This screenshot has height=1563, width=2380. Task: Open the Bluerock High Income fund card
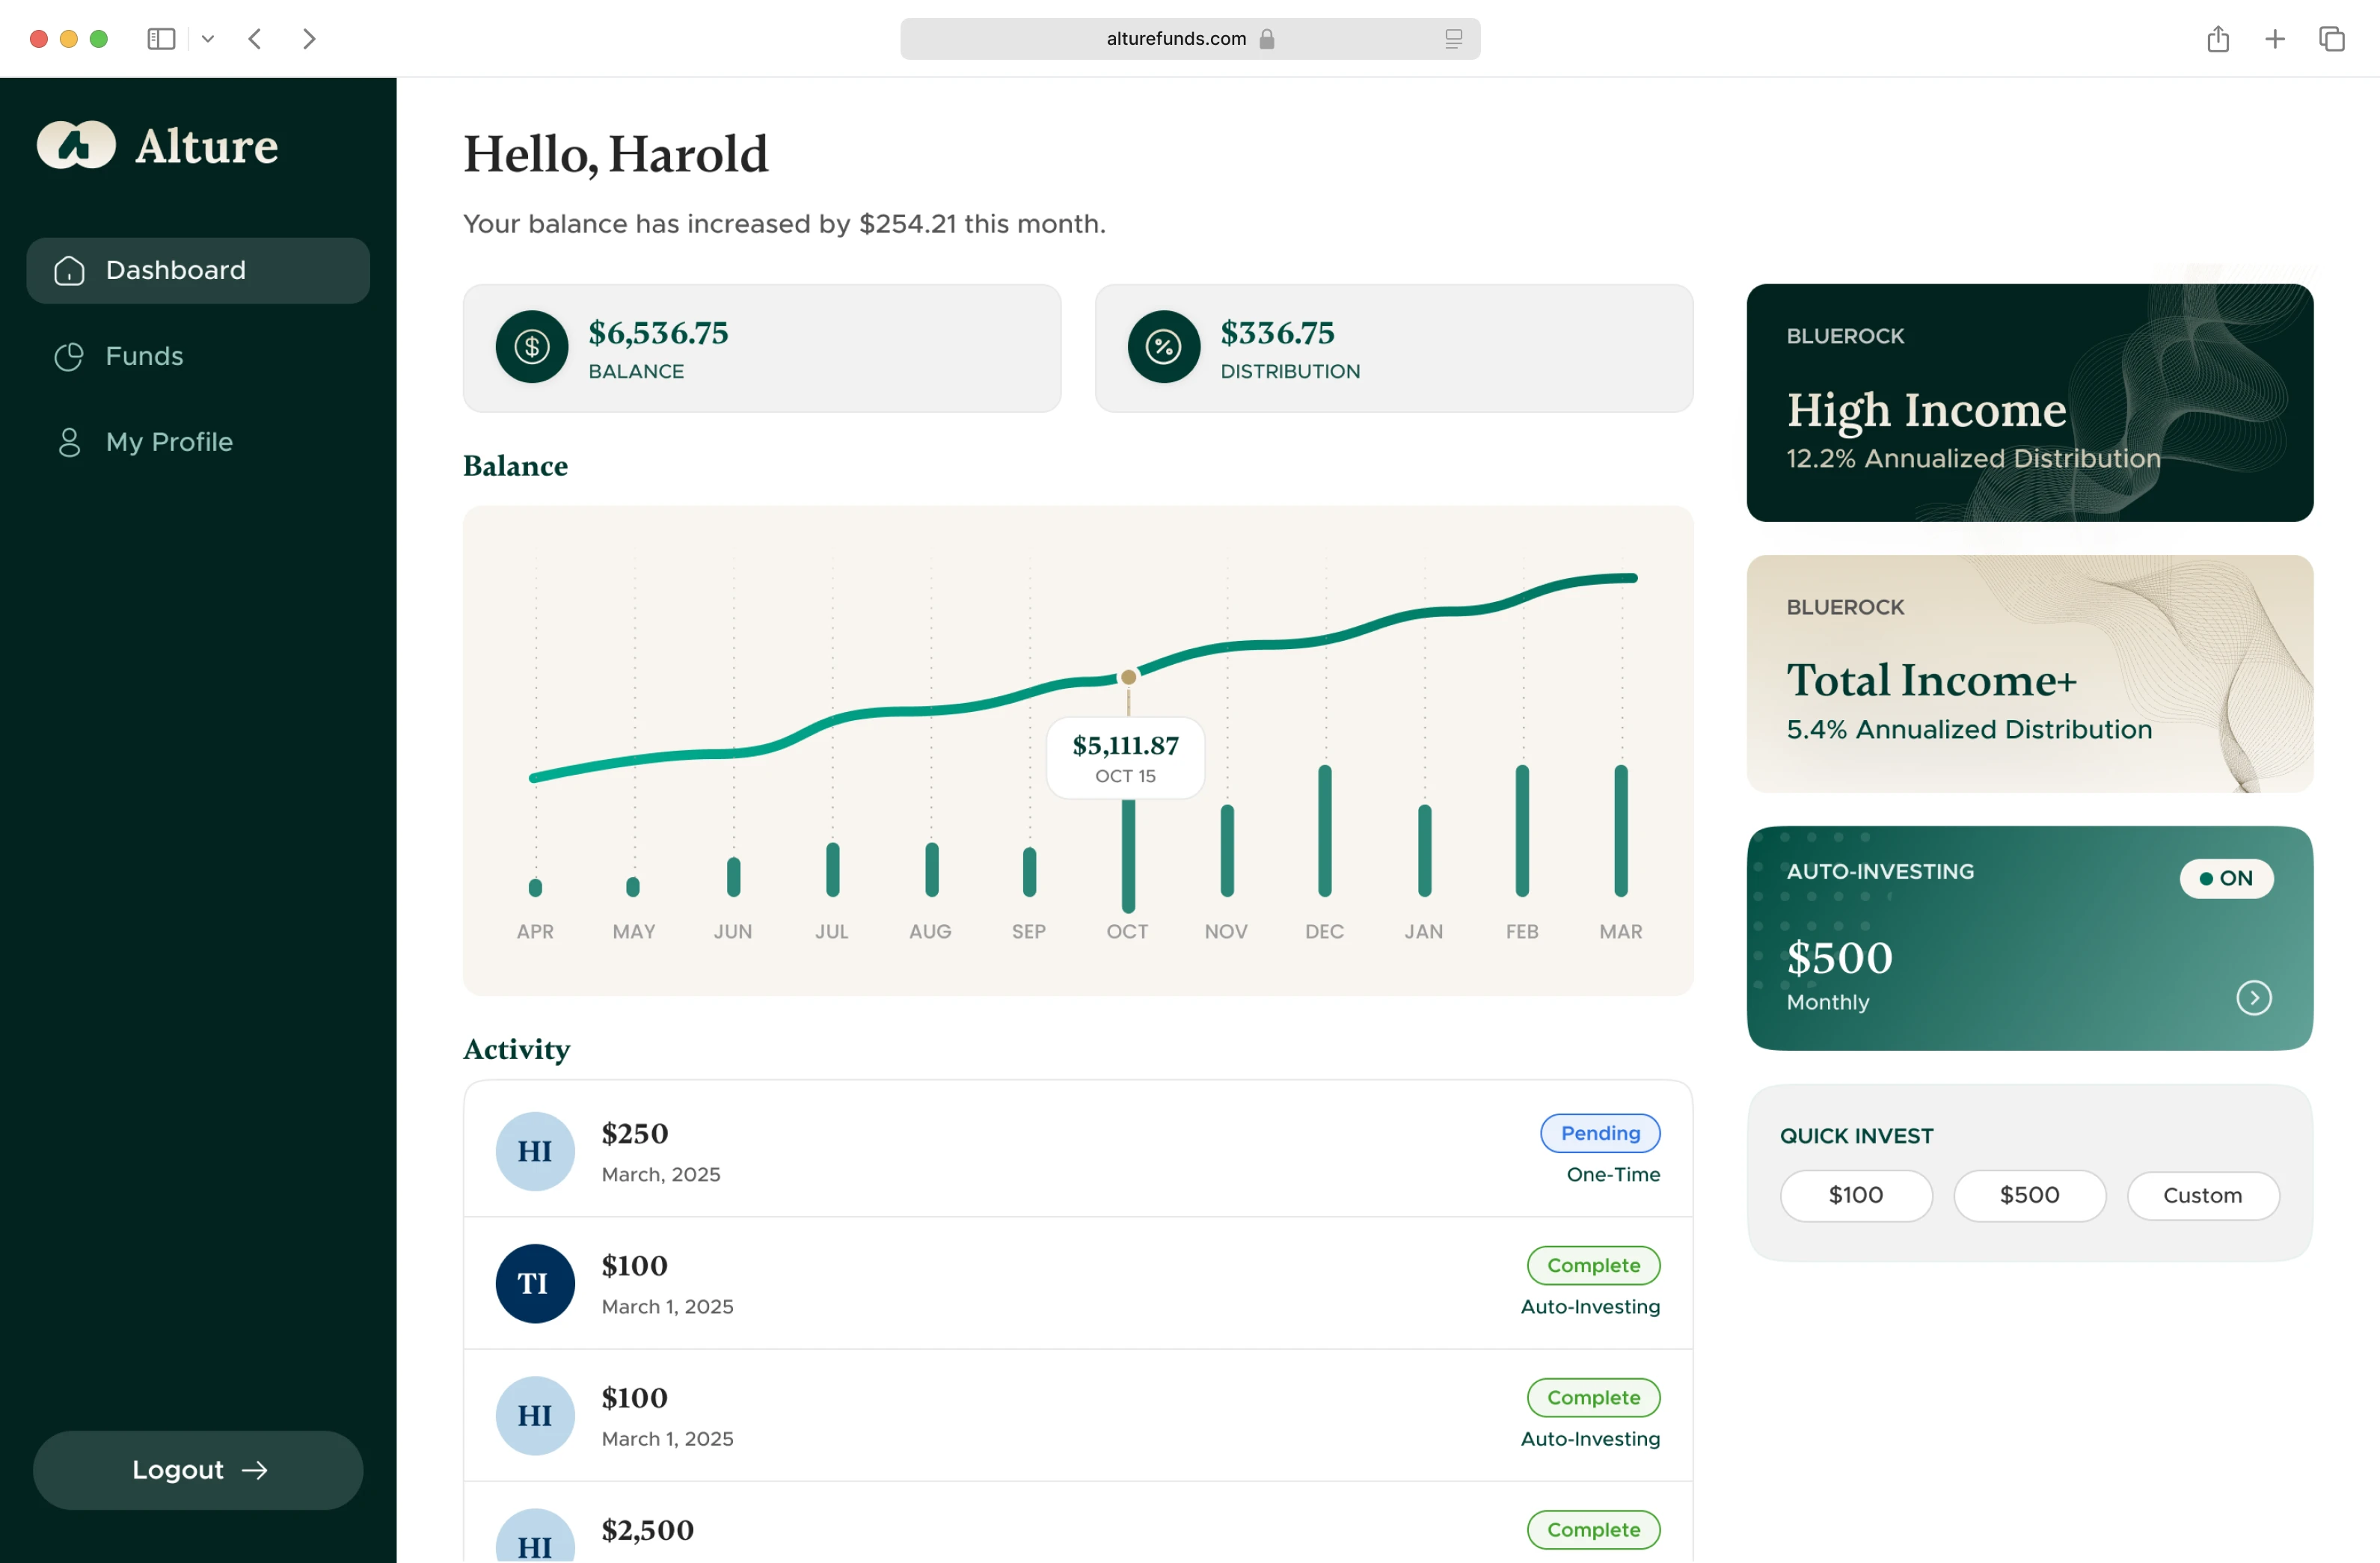(x=2029, y=402)
